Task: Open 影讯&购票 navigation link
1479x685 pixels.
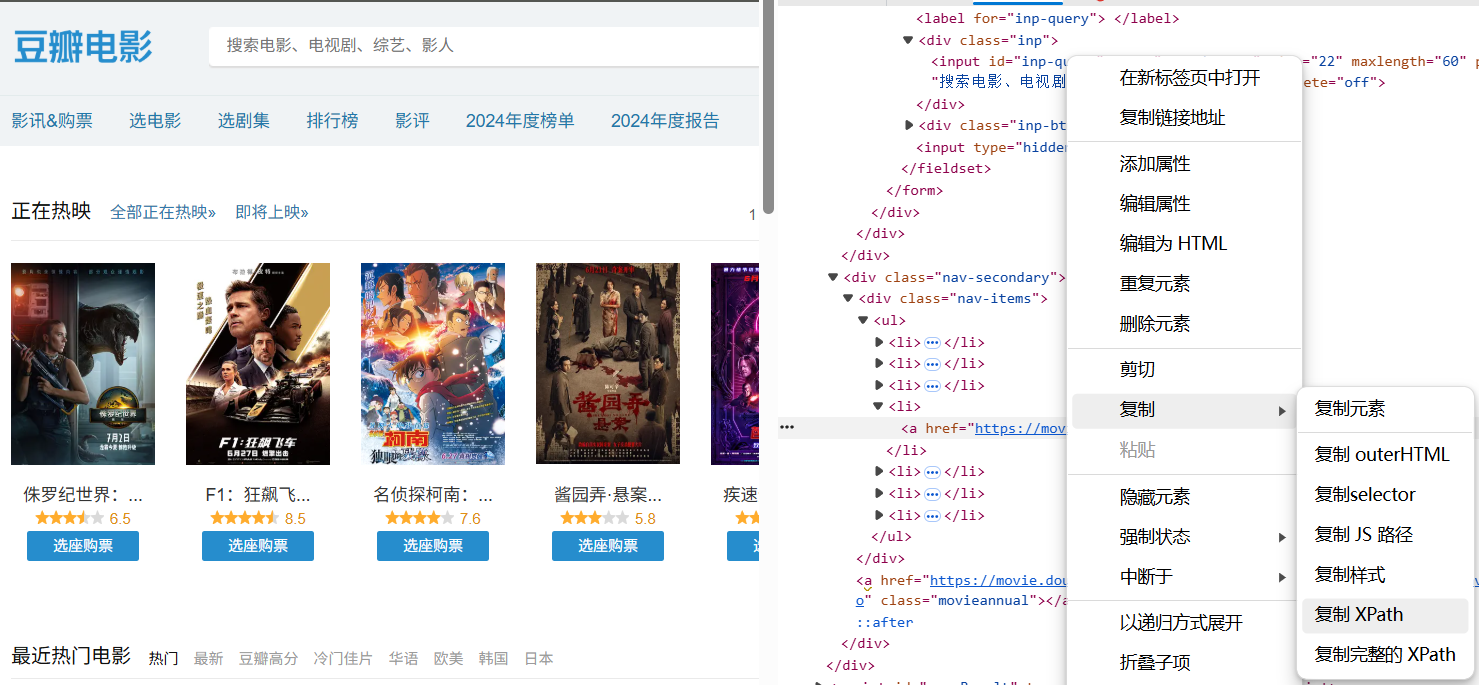Action: click(x=52, y=121)
